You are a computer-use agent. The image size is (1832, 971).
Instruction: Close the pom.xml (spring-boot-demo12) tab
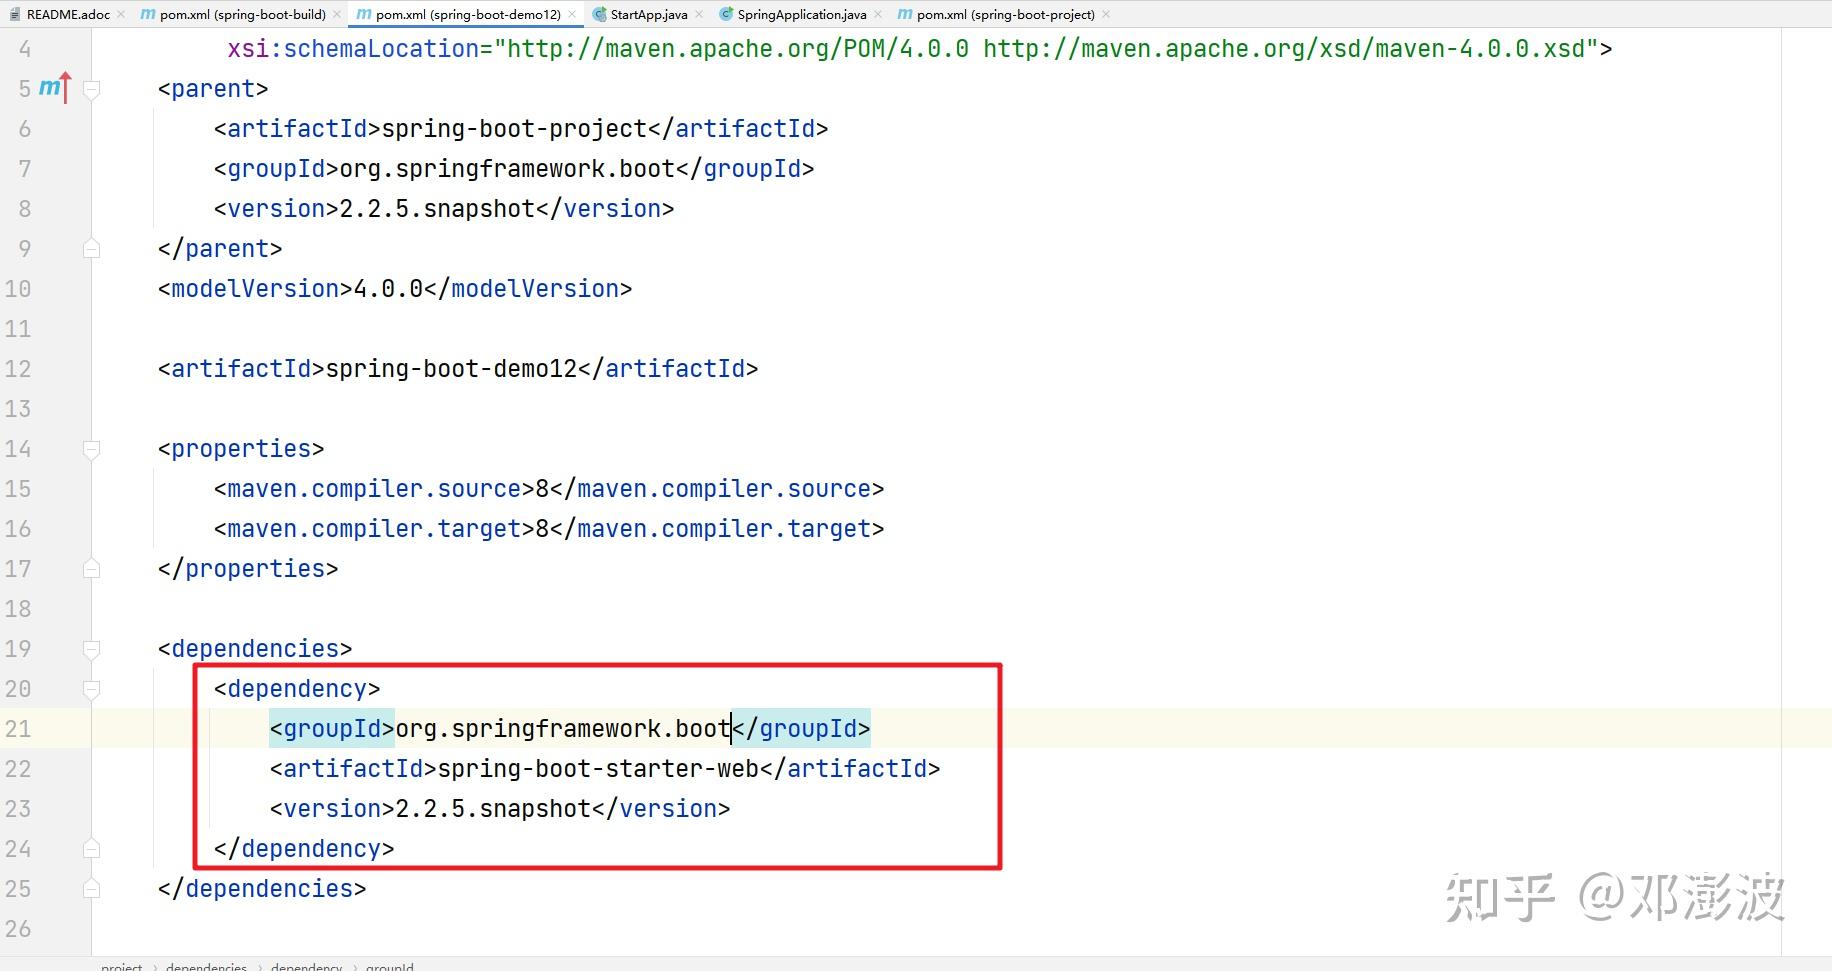point(572,14)
